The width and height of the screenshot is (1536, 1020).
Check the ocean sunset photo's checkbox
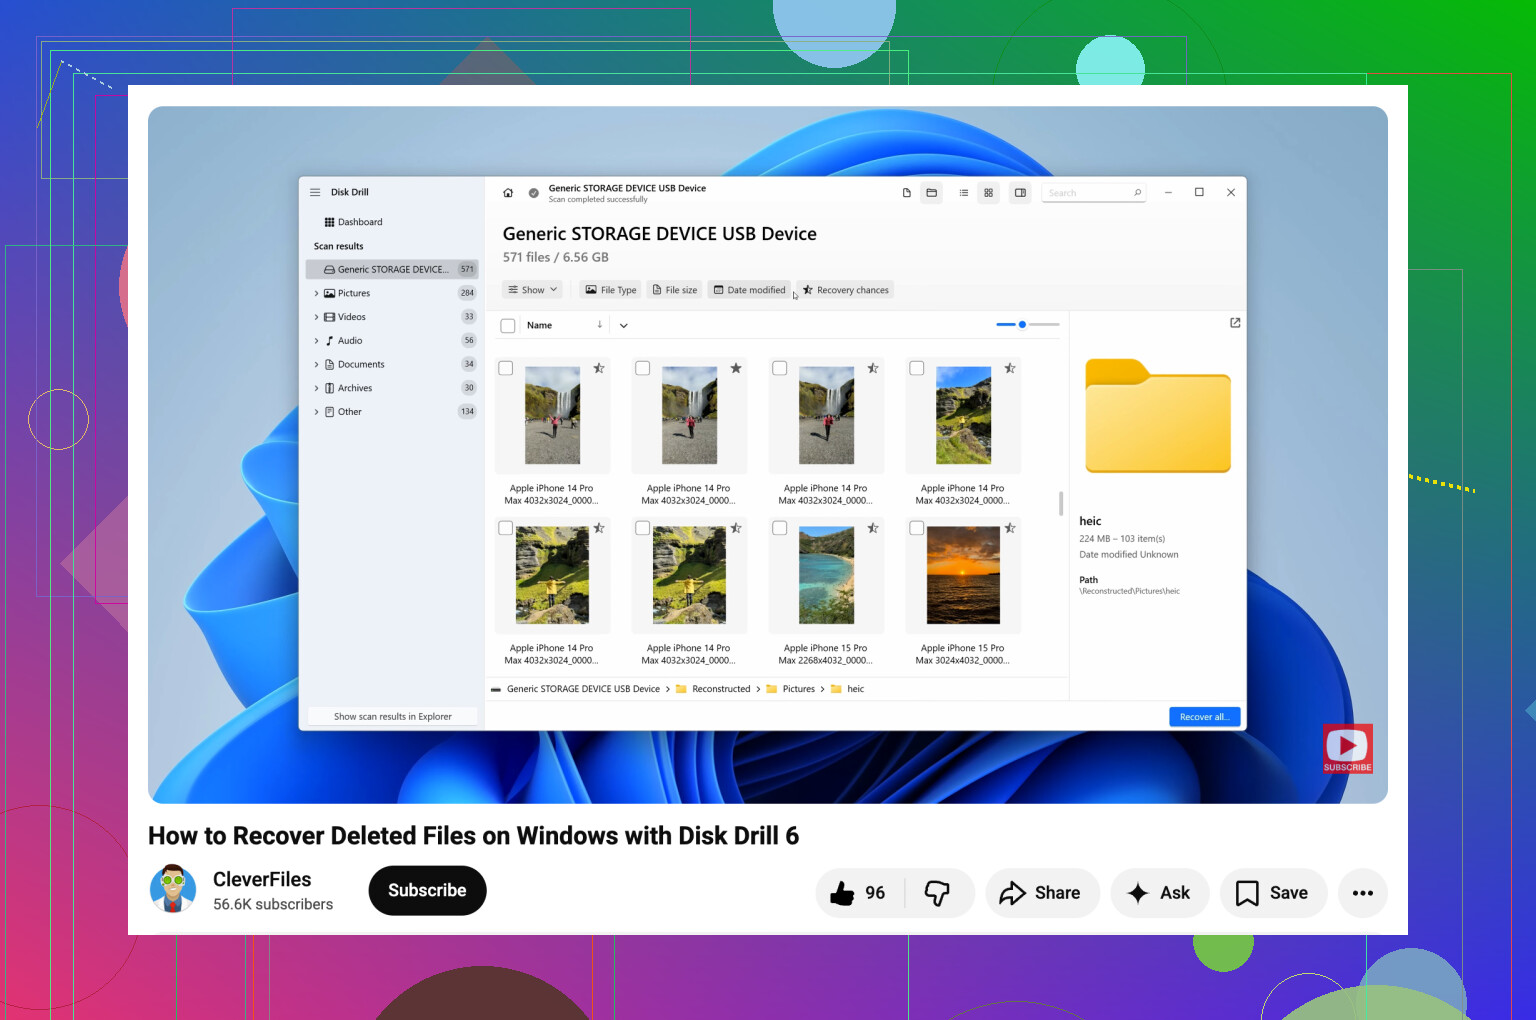pos(917,528)
